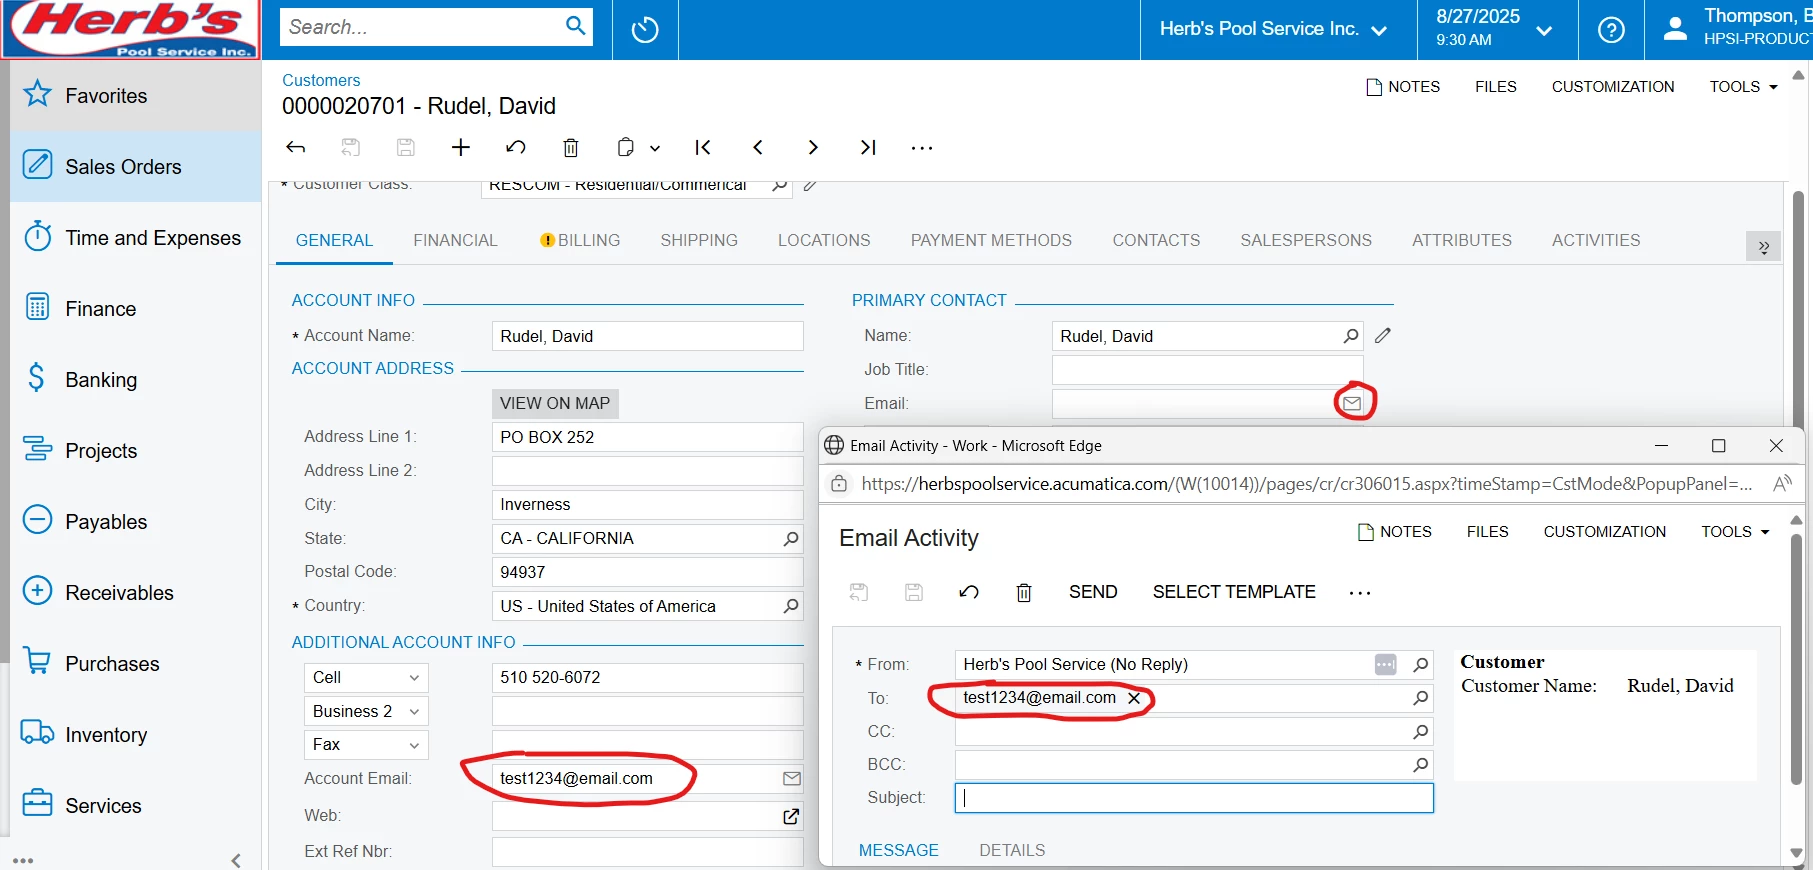Screen dimensions: 1813x870
Task: Remove test1234@email.com from the To field
Action: 1134,698
